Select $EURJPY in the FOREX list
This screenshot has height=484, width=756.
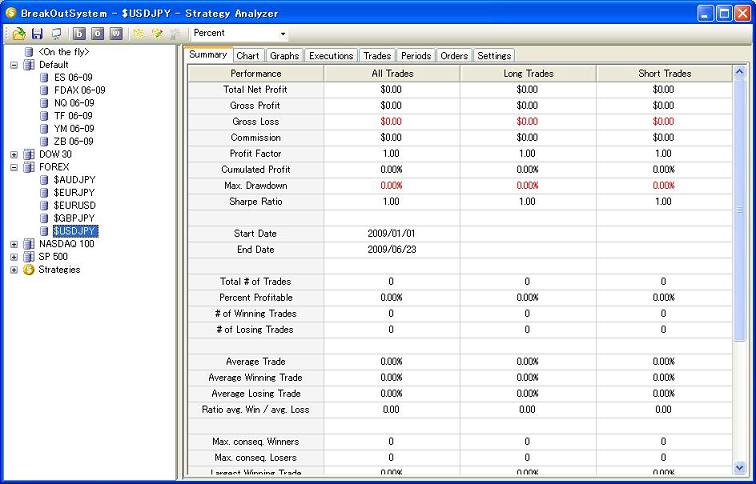75,192
